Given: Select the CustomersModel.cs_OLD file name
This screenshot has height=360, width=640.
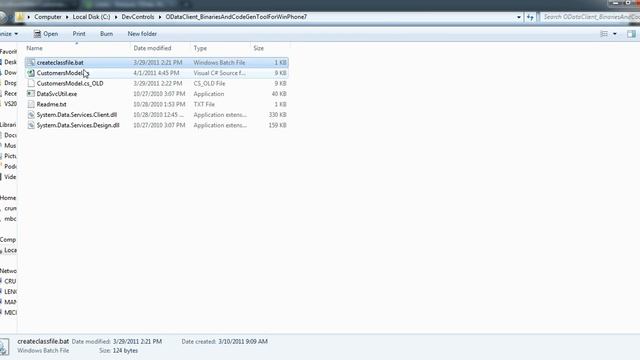Looking at the screenshot, I should click(70, 83).
